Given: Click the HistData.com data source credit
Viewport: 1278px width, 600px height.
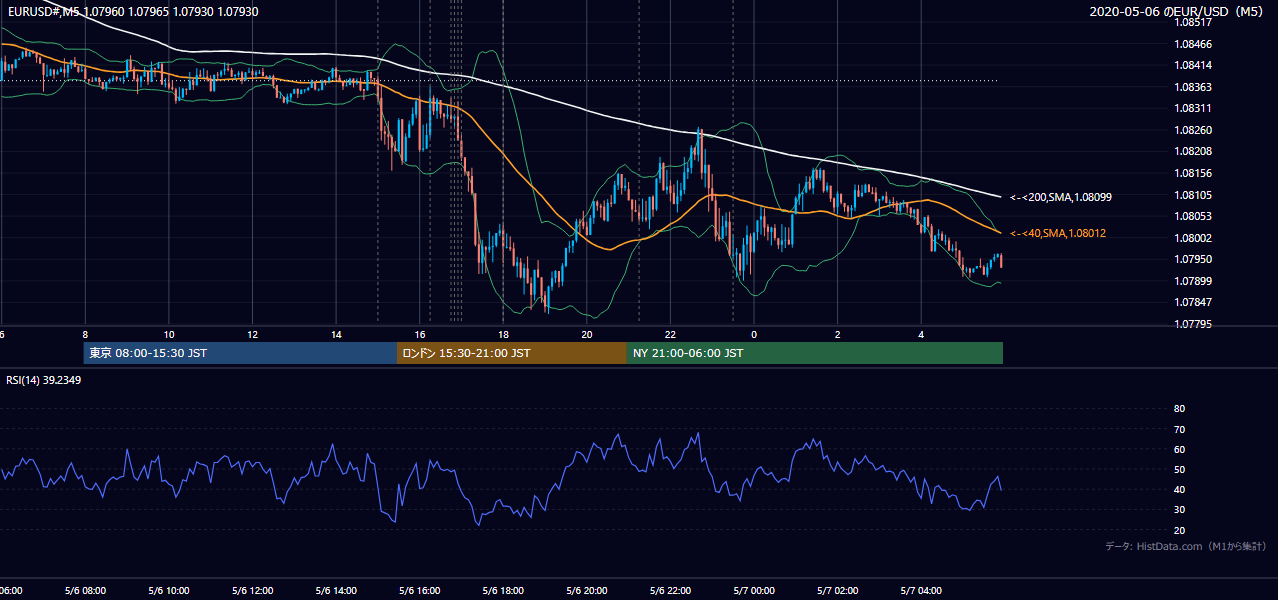Looking at the screenshot, I should 1186,546.
